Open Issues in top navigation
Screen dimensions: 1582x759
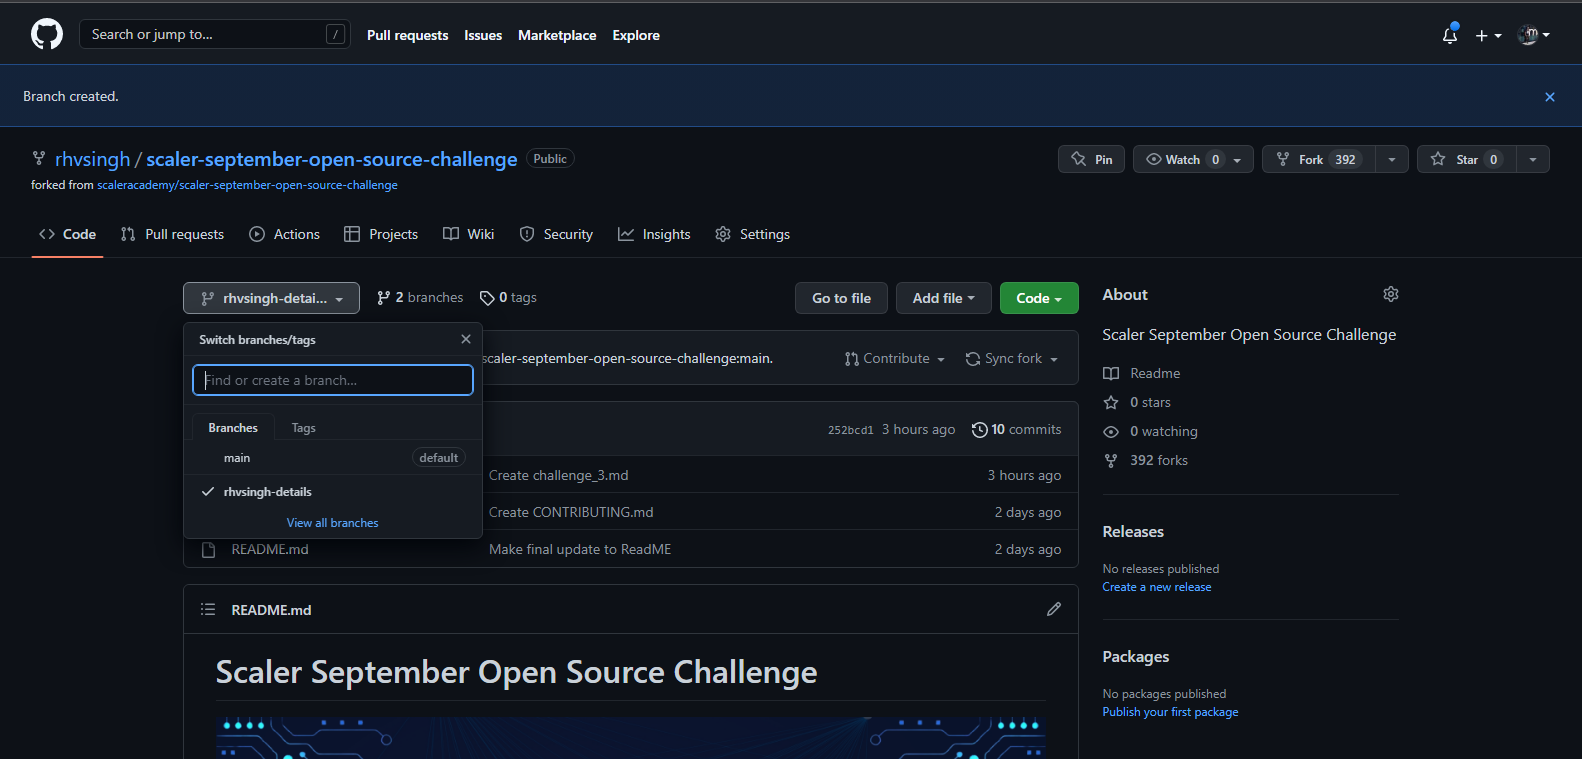coord(483,35)
